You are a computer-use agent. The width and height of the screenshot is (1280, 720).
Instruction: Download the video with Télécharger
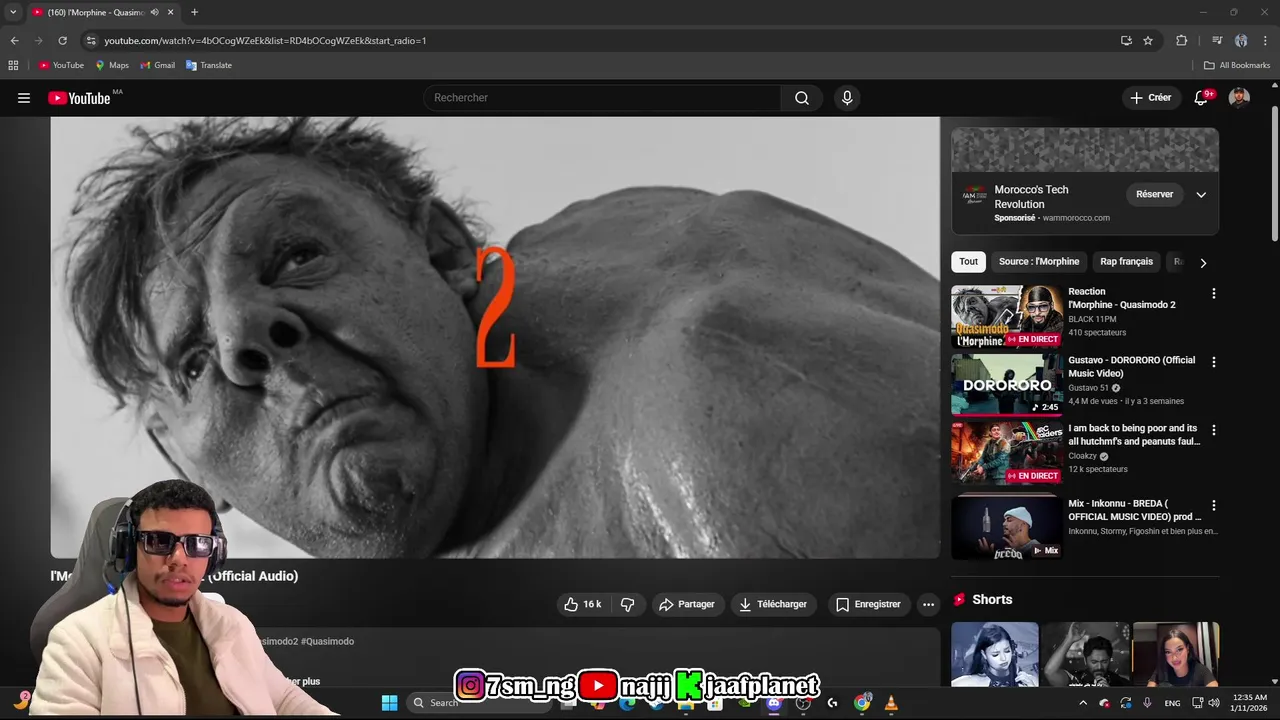pyautogui.click(x=773, y=604)
